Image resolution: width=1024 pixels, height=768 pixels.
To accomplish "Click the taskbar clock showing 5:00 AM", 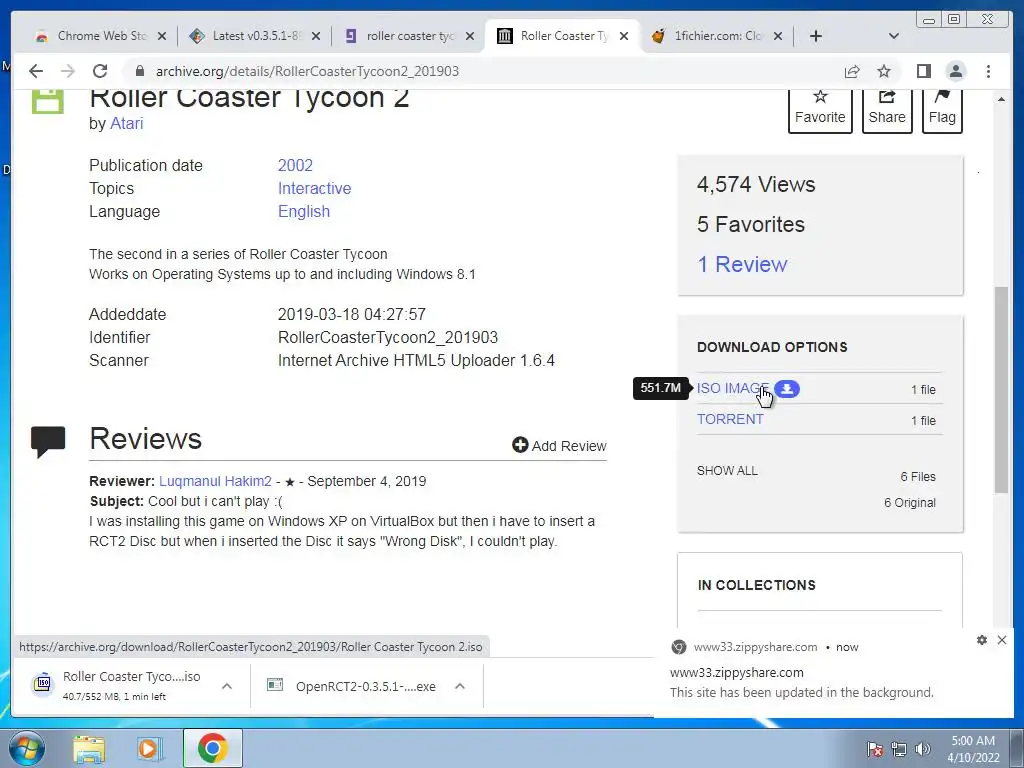I will pyautogui.click(x=973, y=749).
